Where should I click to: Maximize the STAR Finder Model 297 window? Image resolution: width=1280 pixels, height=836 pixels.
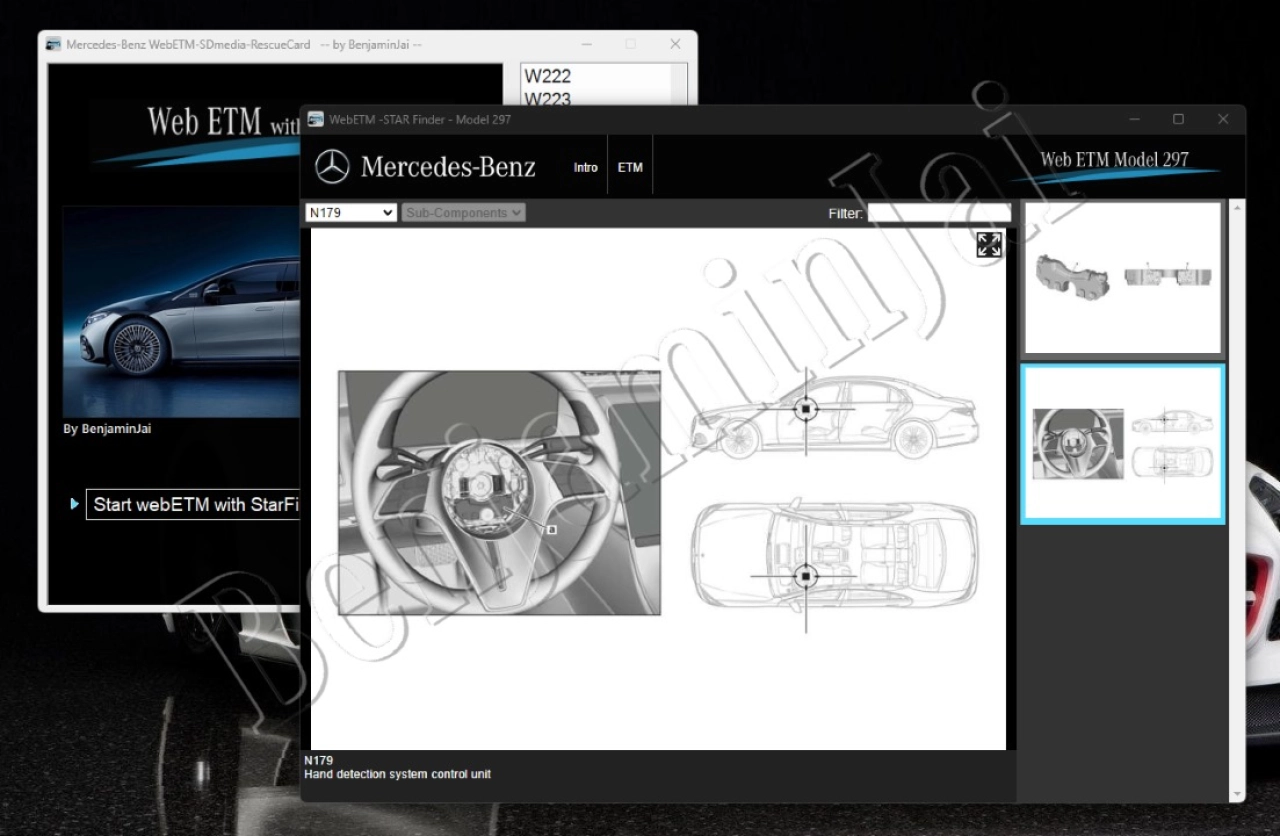coord(1178,119)
